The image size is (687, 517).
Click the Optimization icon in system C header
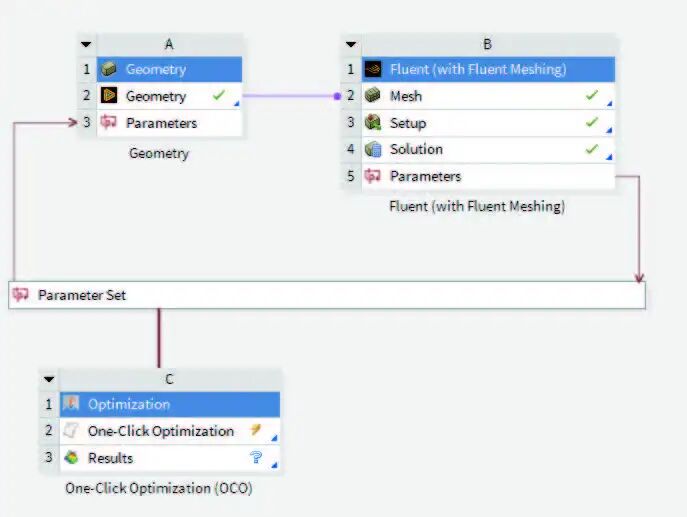pyautogui.click(x=71, y=404)
